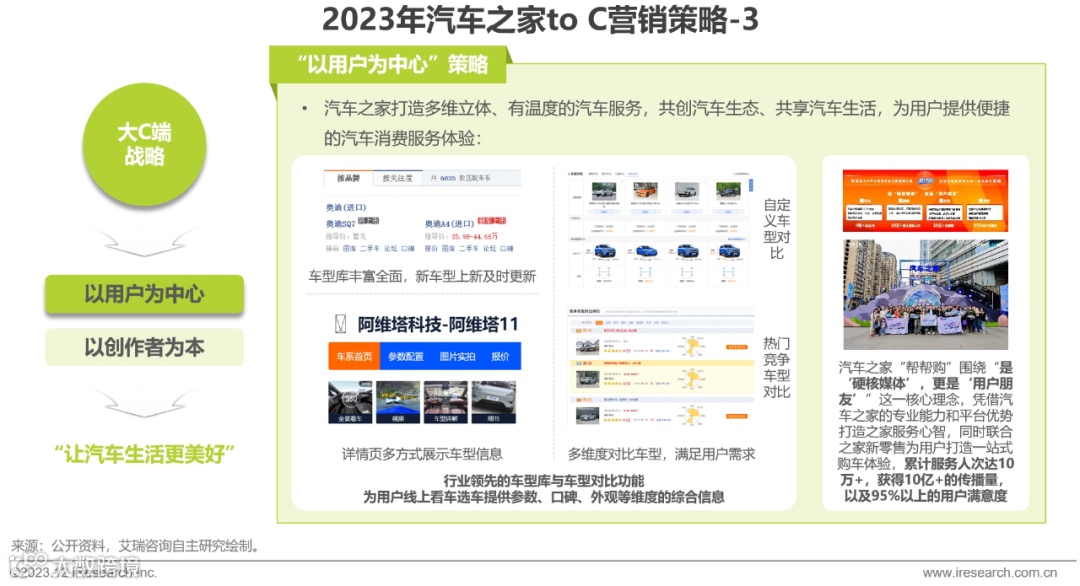Open the outdoor group photo
1080x586 pixels.
click(925, 294)
